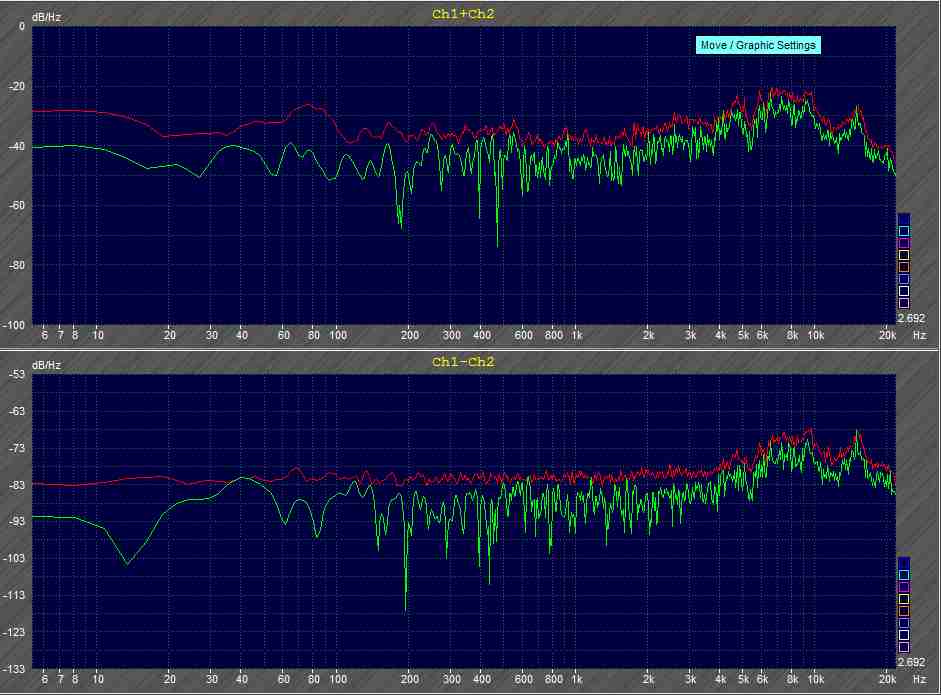Viewport: 941px width, 695px height.
Task: Select the bottom pink trace box in the Ch1+Ch2 graph
Action: pyautogui.click(x=904, y=303)
